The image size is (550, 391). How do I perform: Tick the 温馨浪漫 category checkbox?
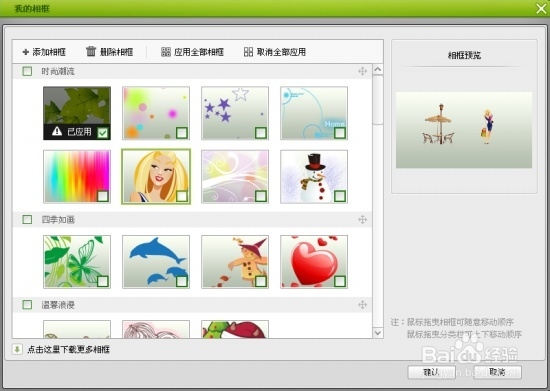pos(27,305)
